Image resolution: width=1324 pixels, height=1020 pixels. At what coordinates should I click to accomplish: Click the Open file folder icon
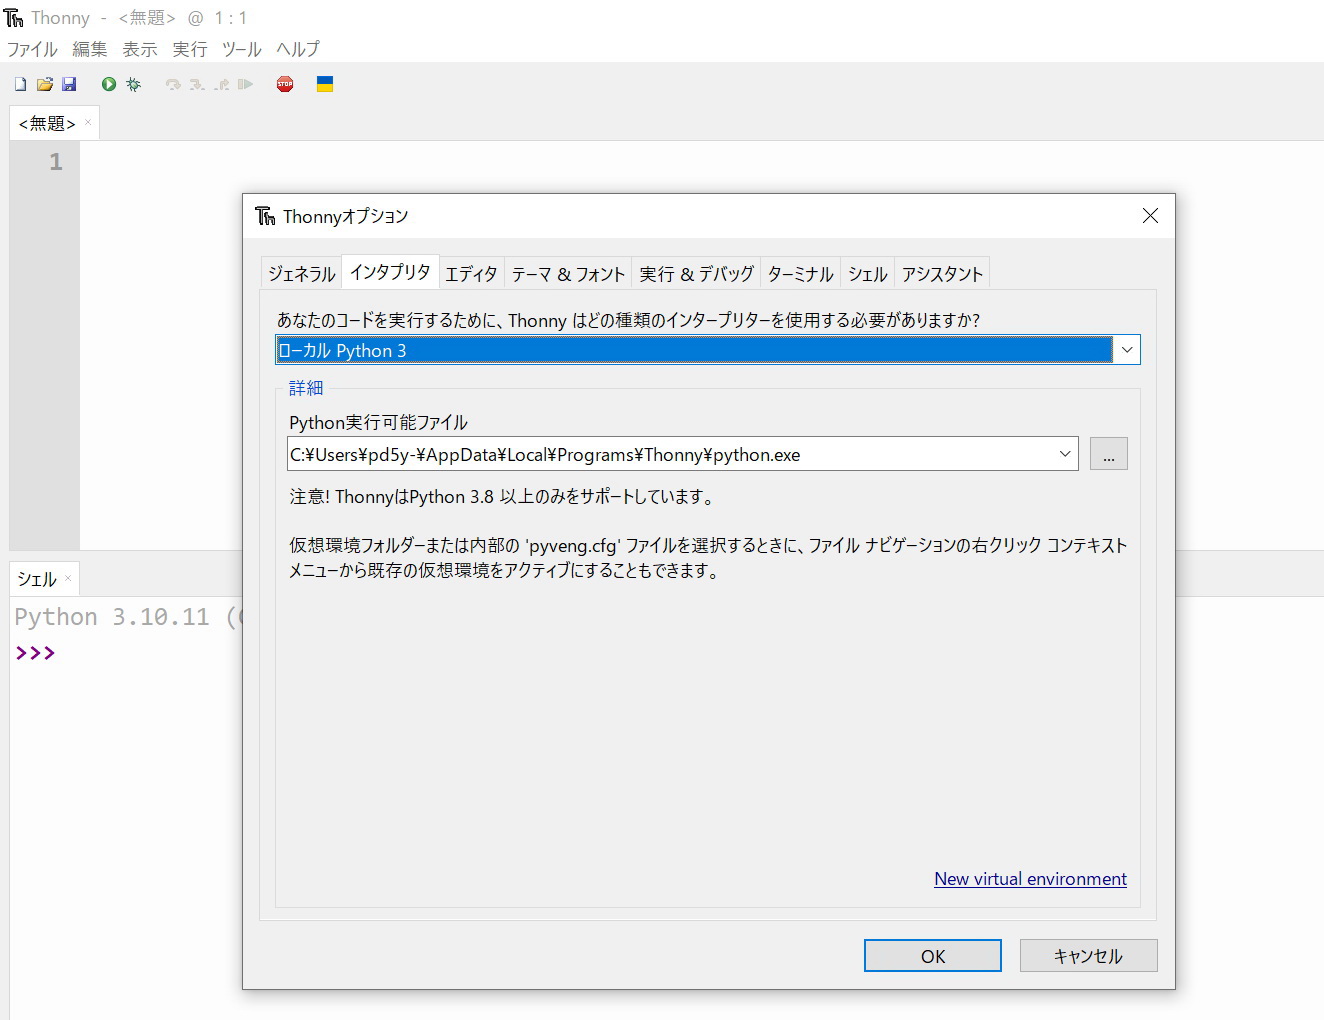tap(45, 84)
